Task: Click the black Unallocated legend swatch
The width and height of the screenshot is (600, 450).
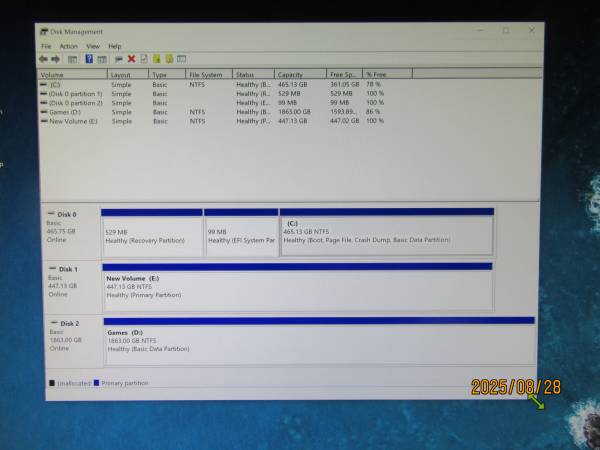Action: coord(52,383)
